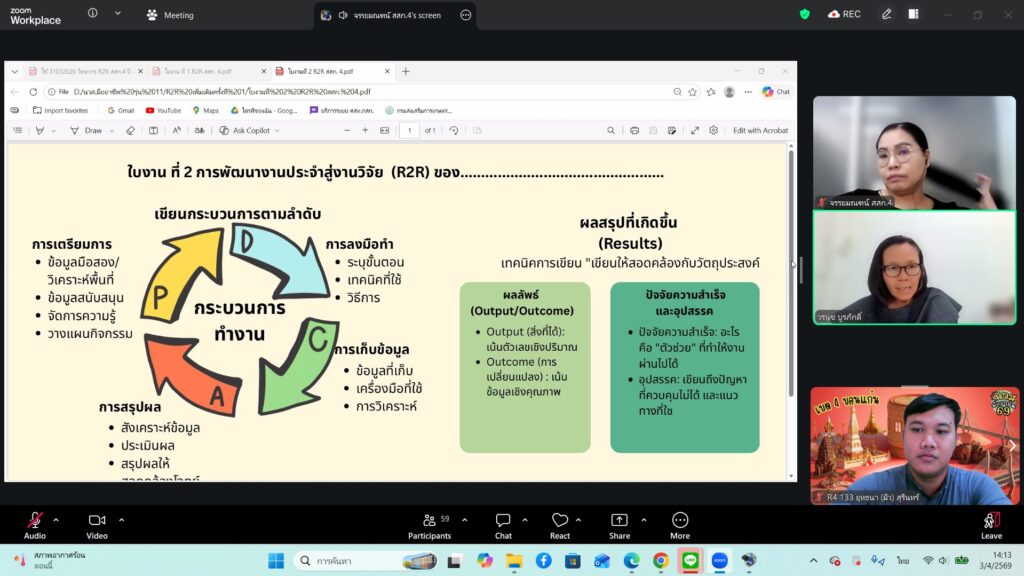
Task: Click the Share screen icon
Action: [619, 522]
